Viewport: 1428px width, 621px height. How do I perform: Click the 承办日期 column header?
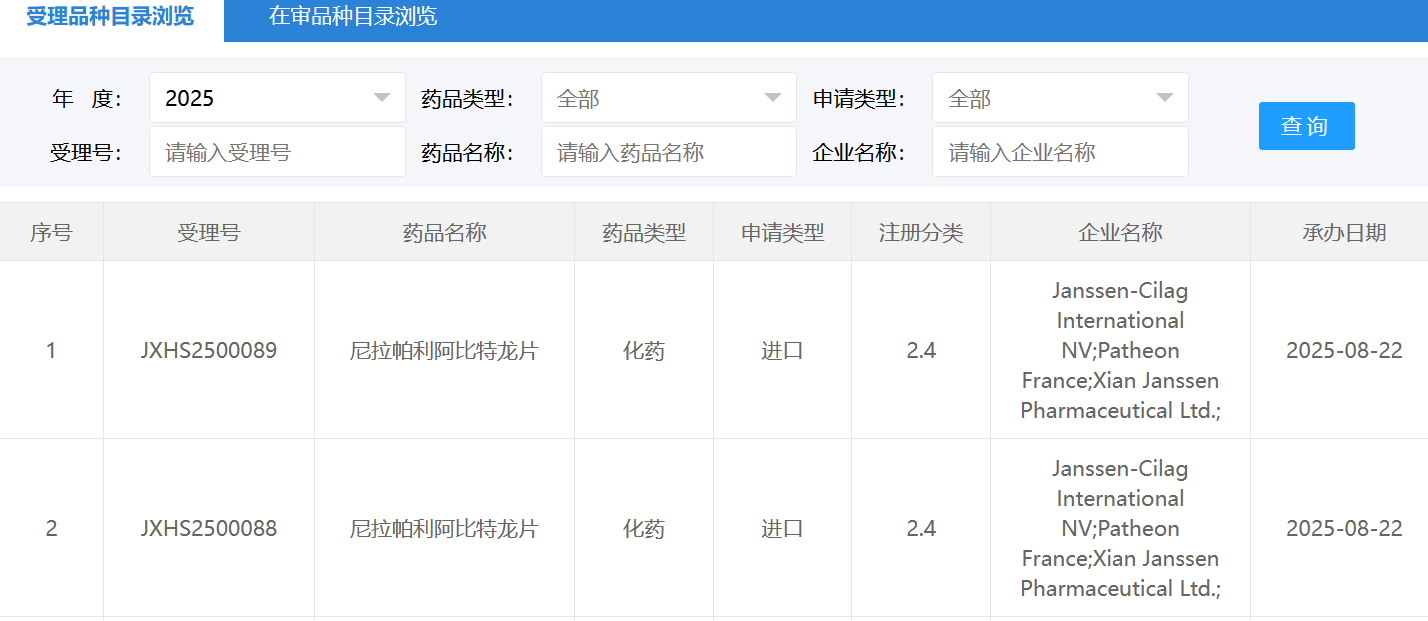coord(1343,233)
